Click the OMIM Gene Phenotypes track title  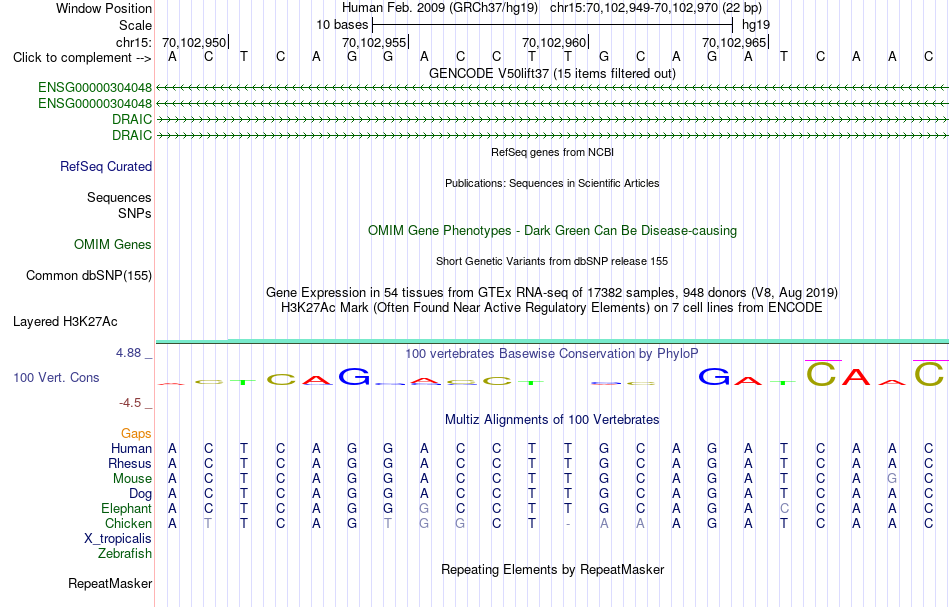[x=553, y=231]
